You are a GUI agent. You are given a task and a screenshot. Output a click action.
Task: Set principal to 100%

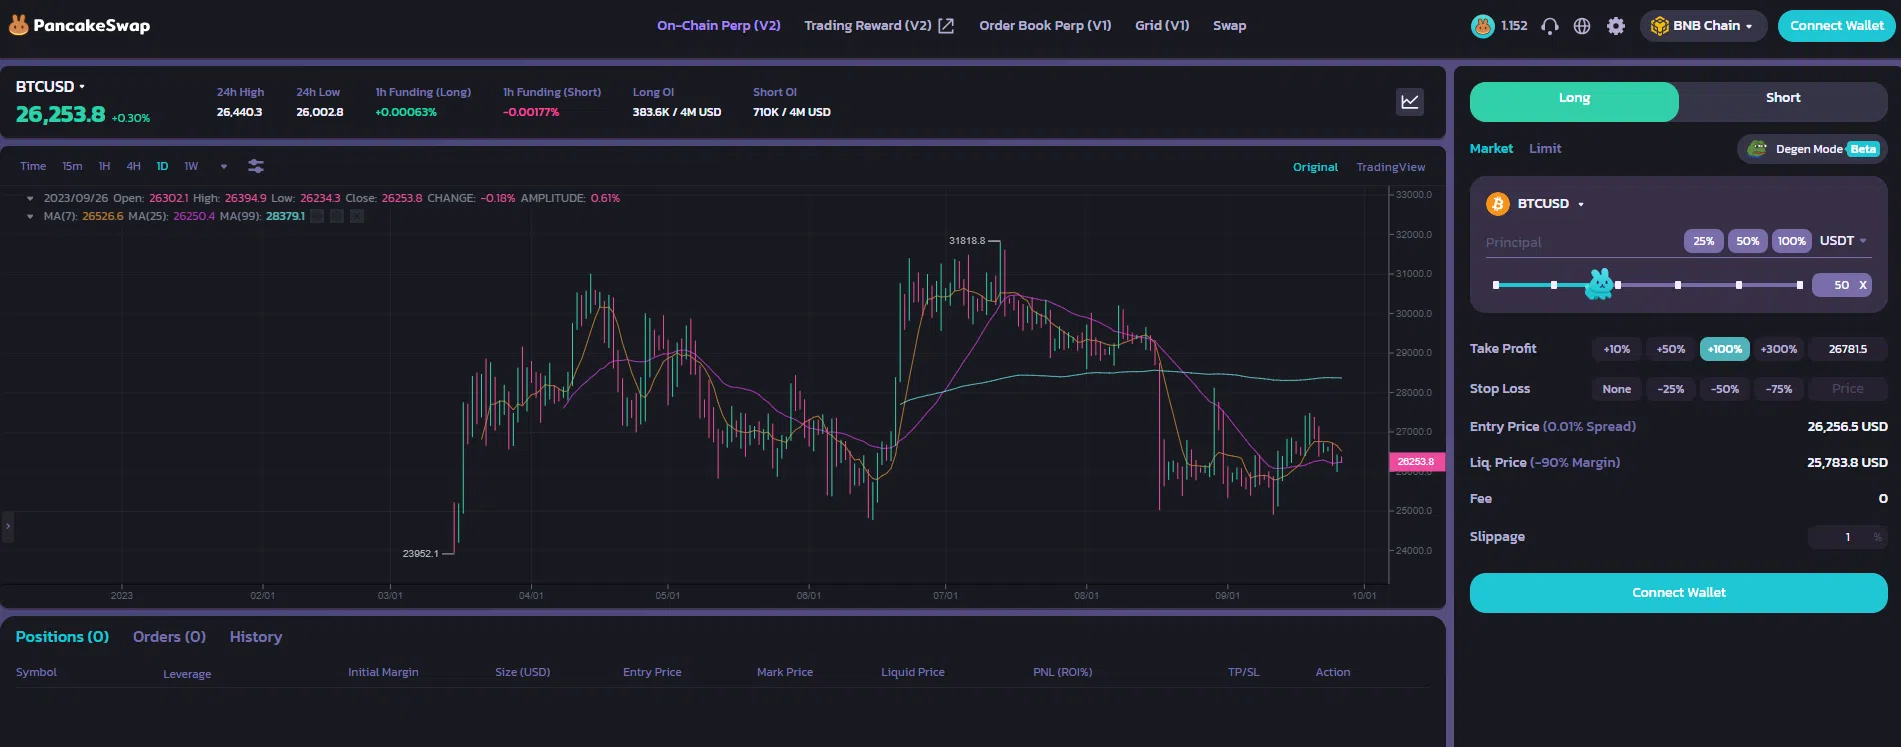coord(1792,241)
